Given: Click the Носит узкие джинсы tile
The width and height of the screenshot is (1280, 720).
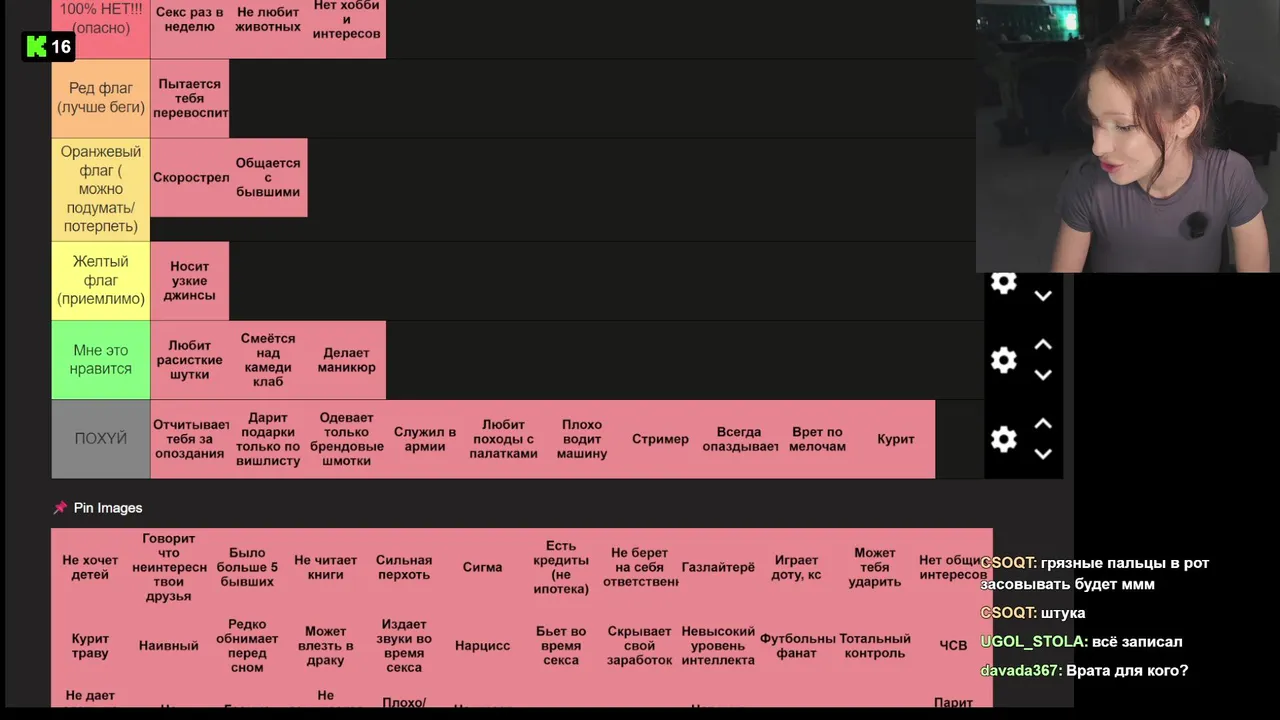Looking at the screenshot, I should pos(189,281).
